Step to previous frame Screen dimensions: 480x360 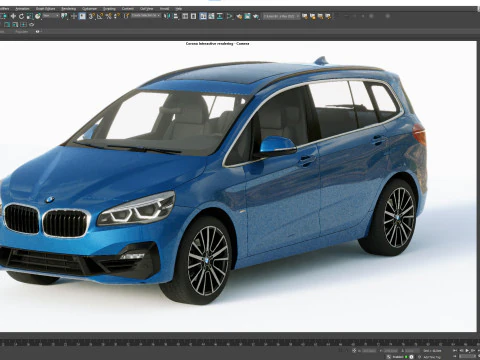click(x=461, y=351)
